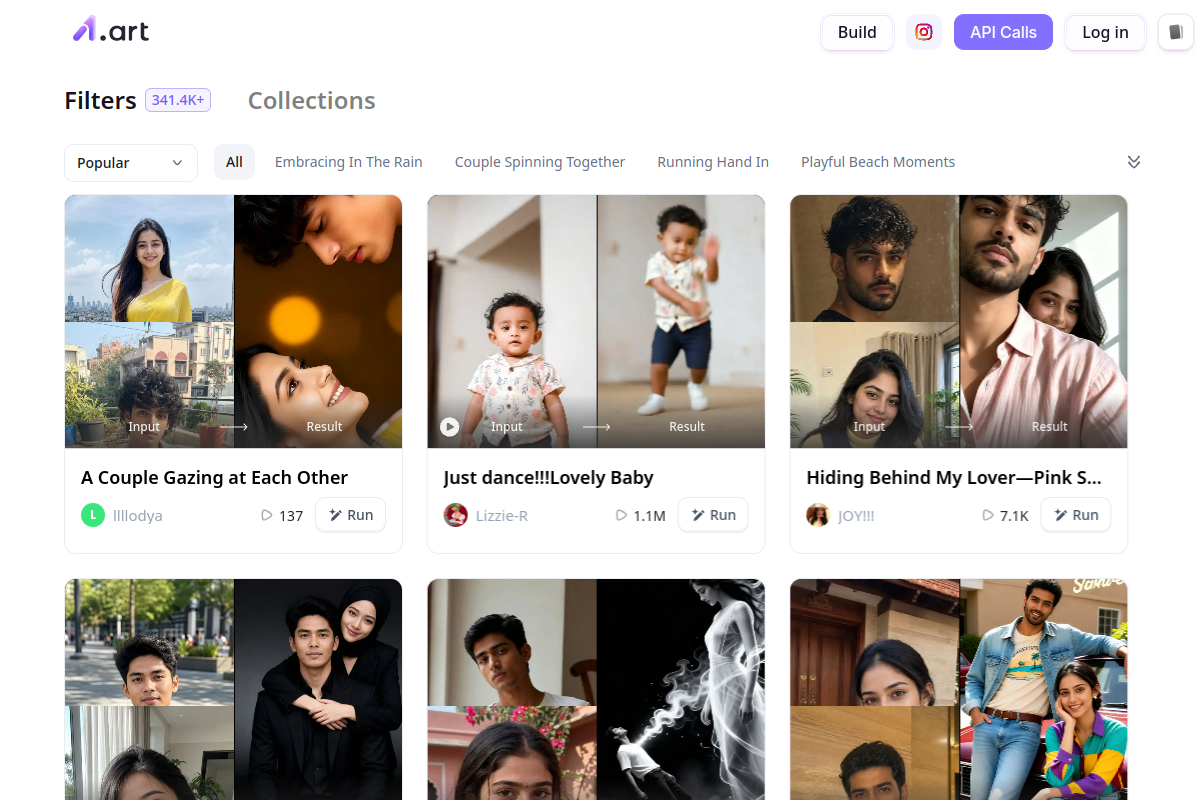
Task: Open the couple gazing card thumbnail
Action: click(x=234, y=321)
